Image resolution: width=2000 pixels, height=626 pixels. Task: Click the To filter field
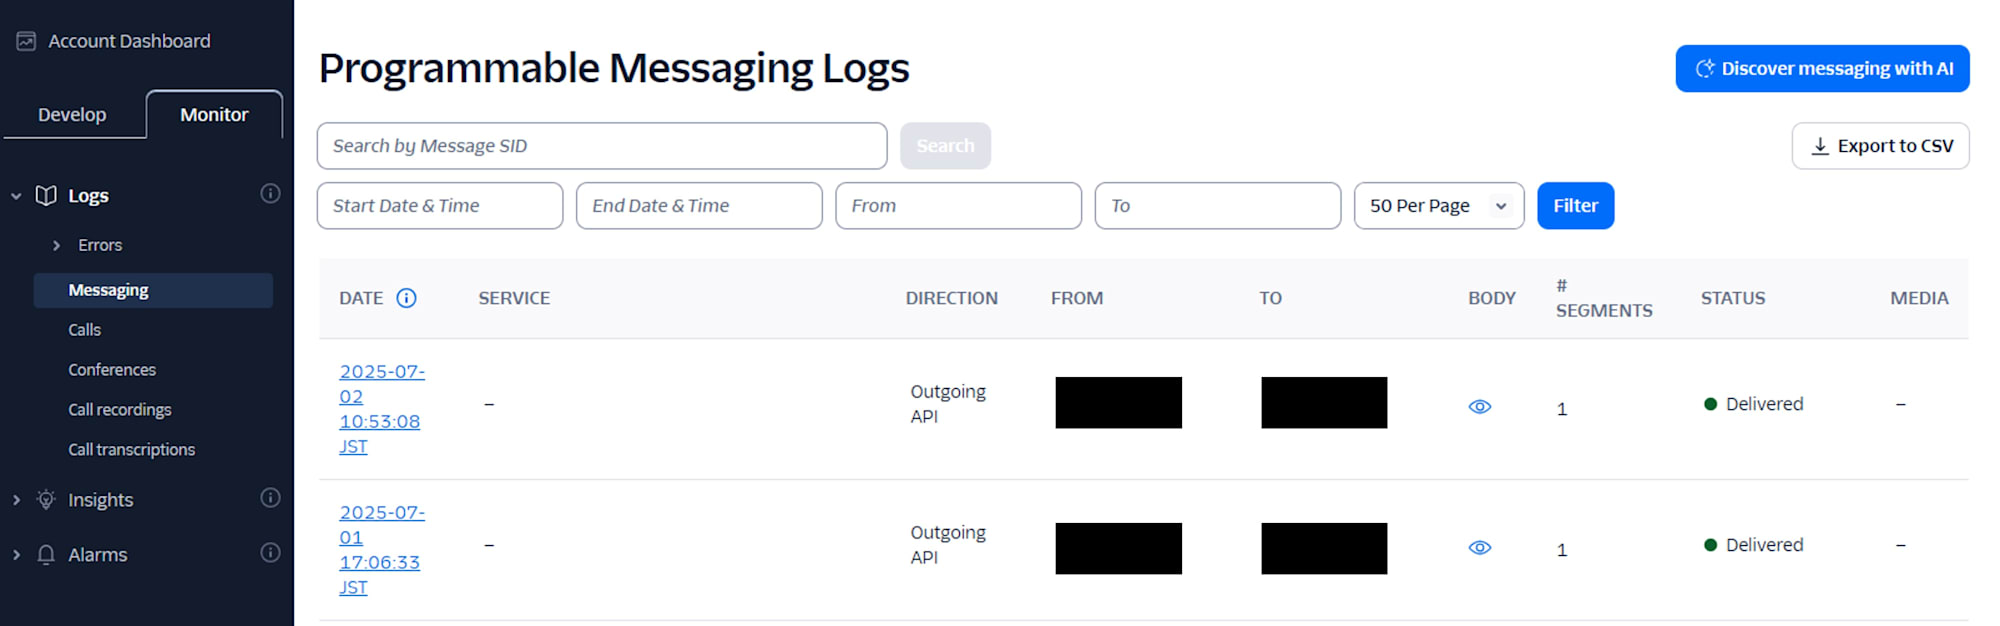click(1217, 206)
